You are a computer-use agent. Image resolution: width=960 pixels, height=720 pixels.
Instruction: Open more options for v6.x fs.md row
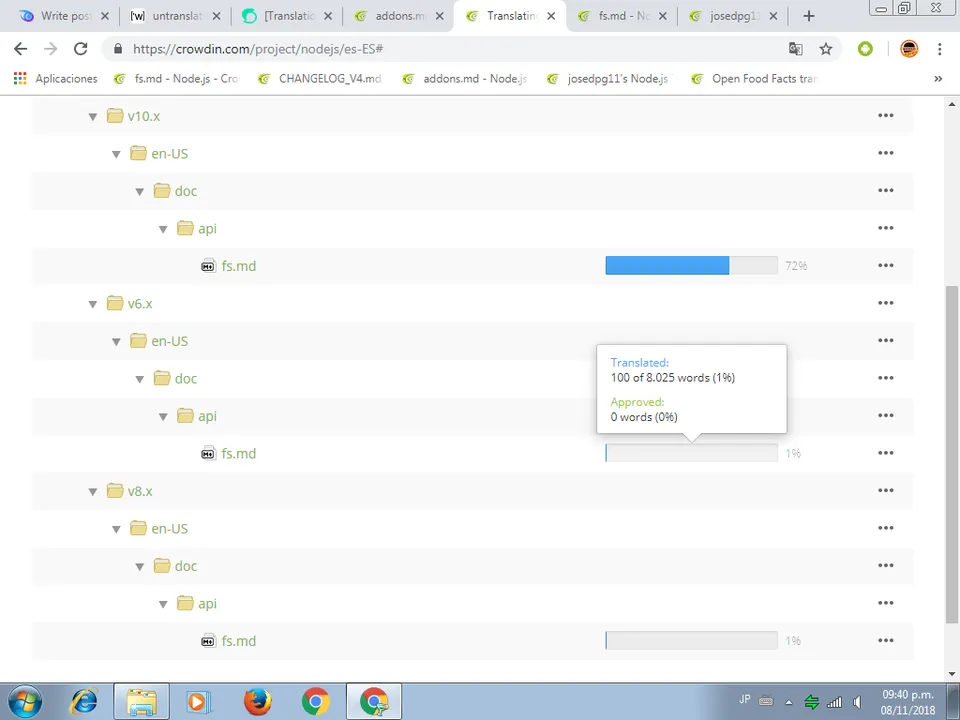[885, 452]
